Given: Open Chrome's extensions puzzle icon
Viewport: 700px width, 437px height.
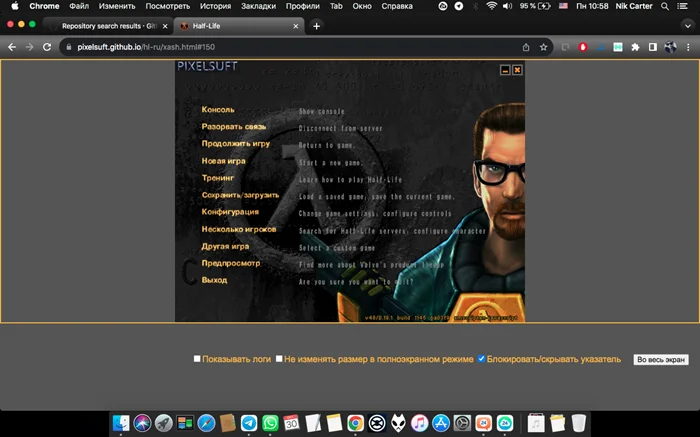Looking at the screenshot, I should 635,47.
